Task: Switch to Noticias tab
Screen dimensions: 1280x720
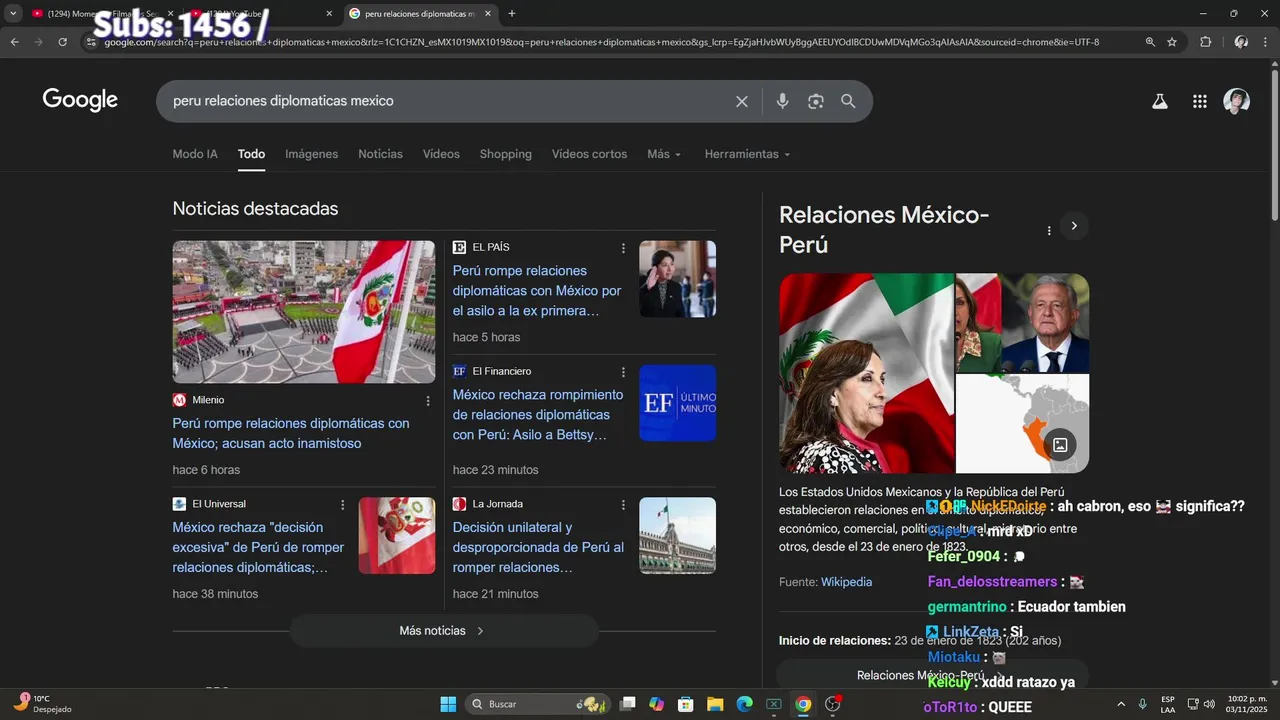Action: pos(380,154)
